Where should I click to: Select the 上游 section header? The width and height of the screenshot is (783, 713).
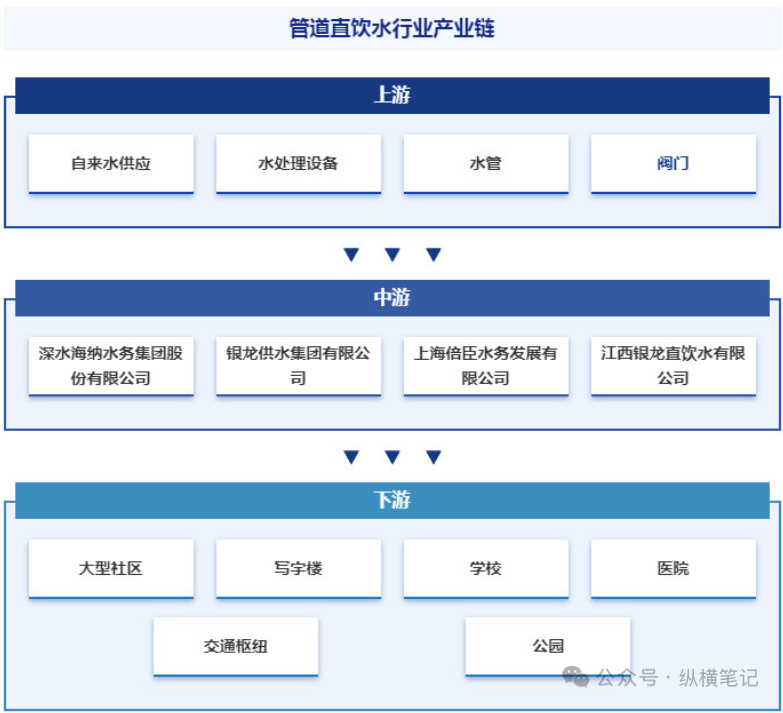click(x=392, y=96)
